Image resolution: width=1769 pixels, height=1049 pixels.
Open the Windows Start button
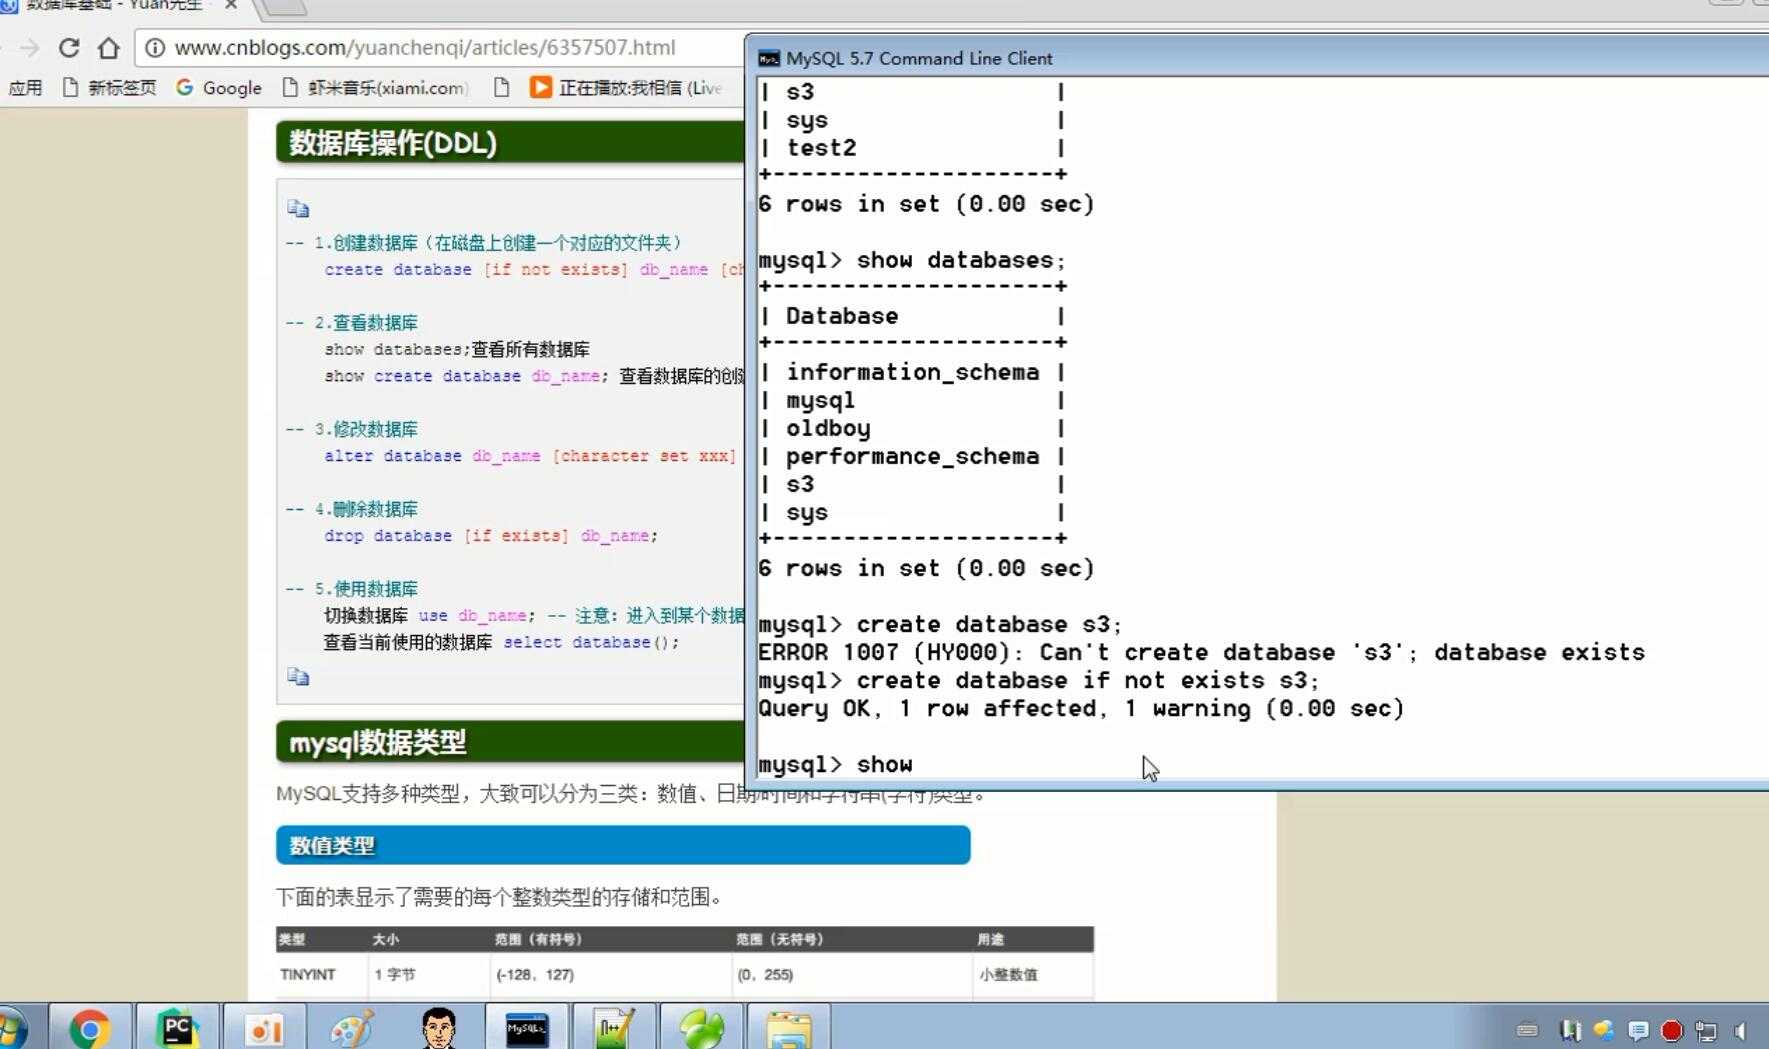point(10,1028)
